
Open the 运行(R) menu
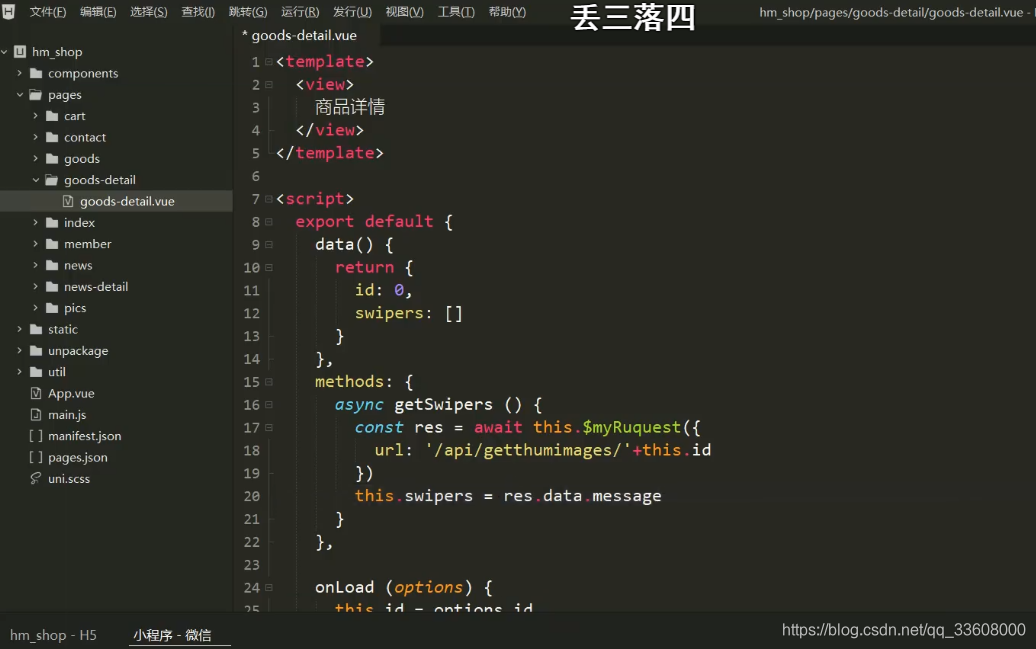300,12
